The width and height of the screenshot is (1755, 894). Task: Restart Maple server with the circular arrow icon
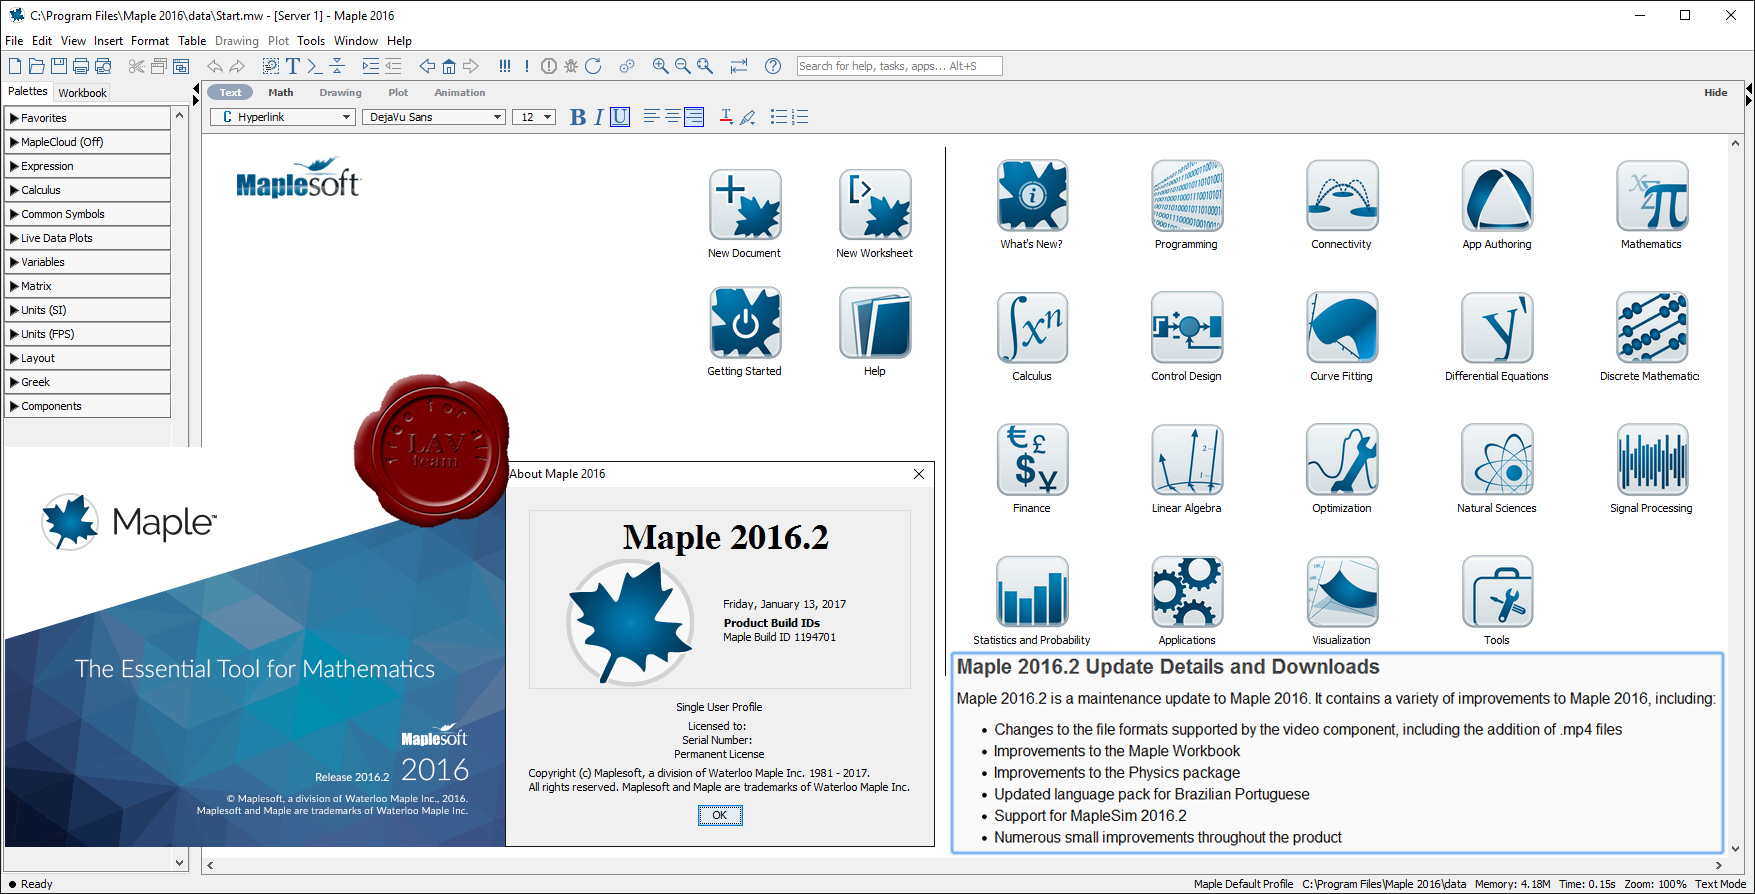tap(593, 66)
